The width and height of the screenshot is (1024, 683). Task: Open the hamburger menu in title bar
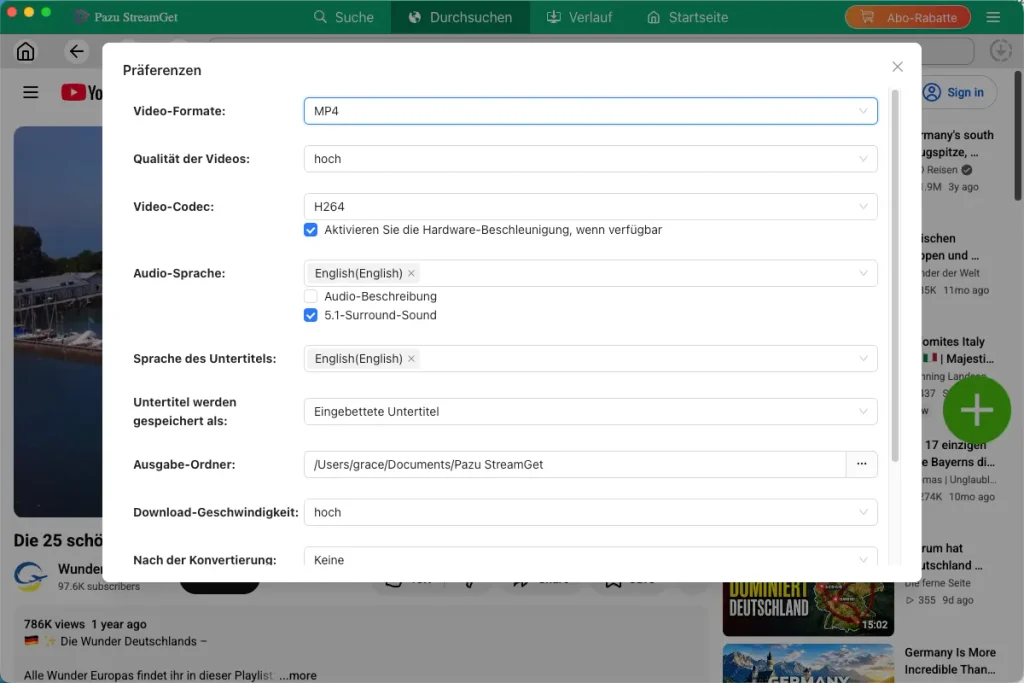[993, 17]
